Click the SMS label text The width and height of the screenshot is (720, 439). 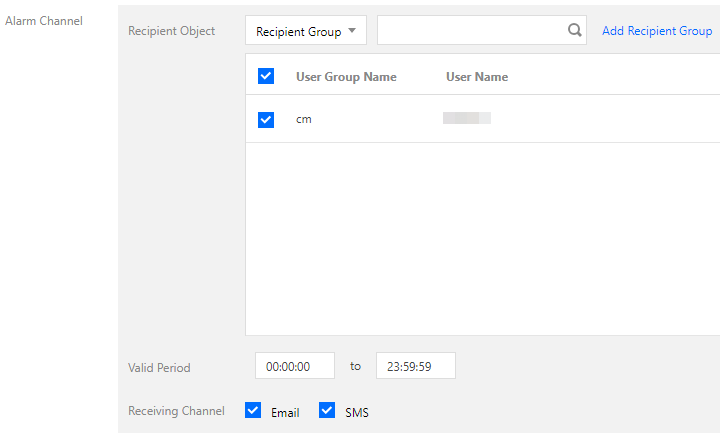pos(357,412)
